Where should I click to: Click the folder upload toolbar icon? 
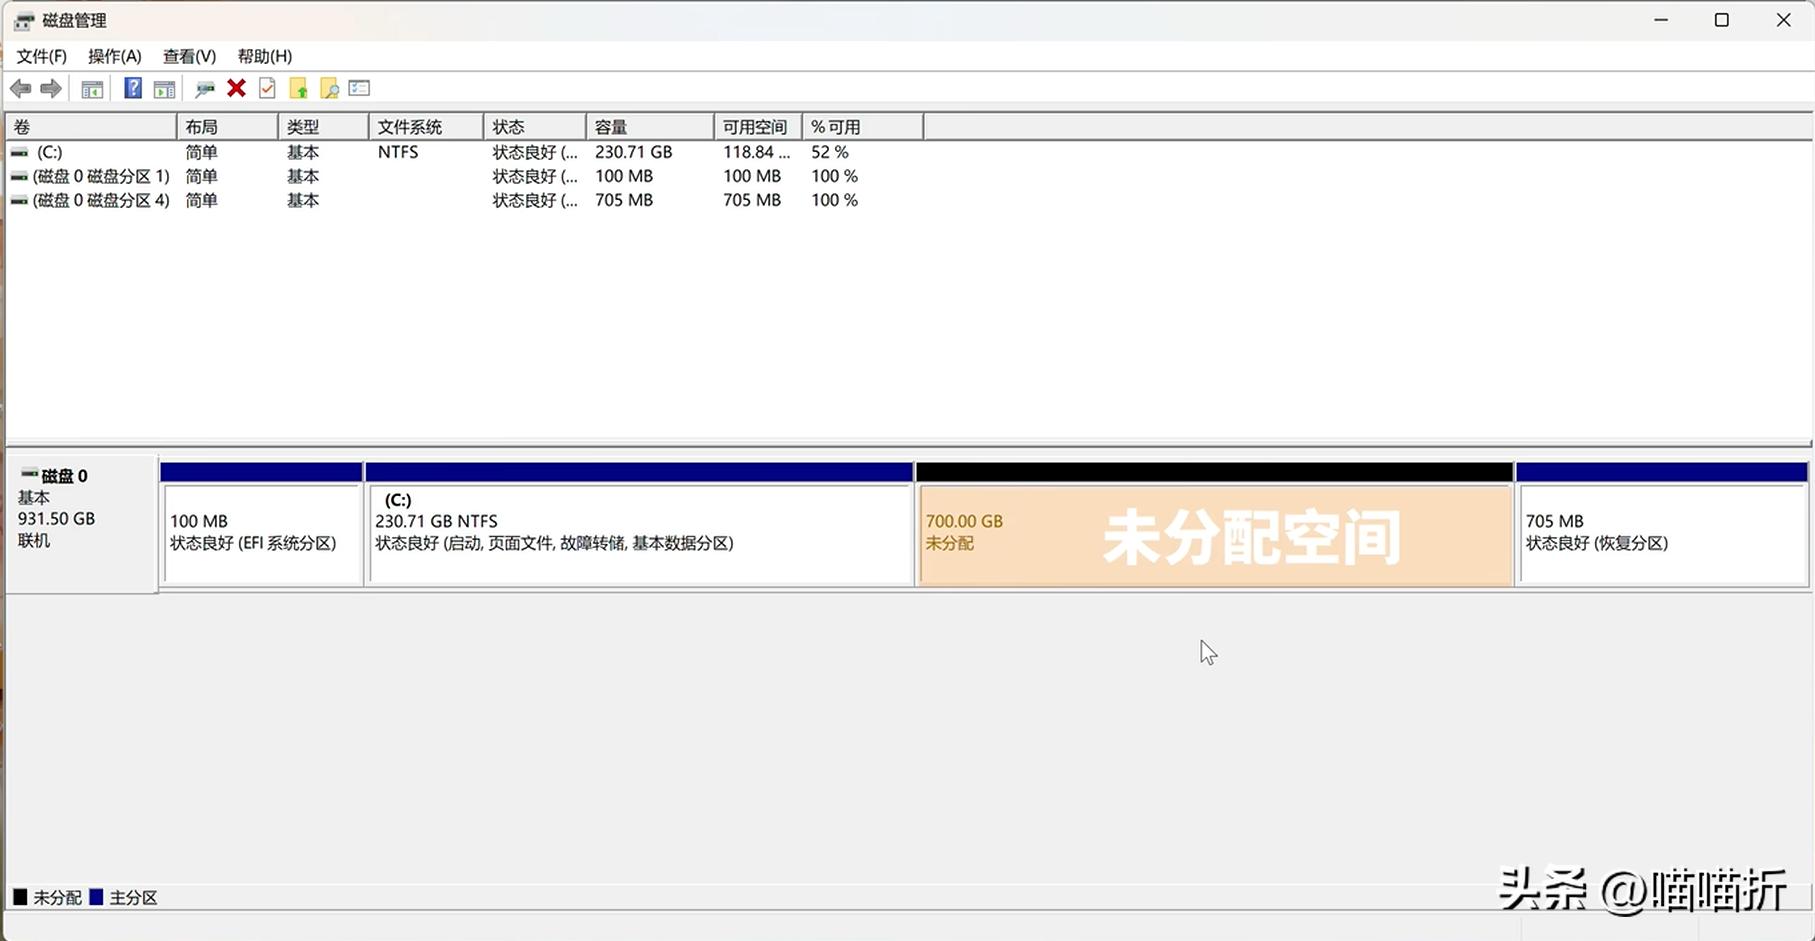point(297,88)
